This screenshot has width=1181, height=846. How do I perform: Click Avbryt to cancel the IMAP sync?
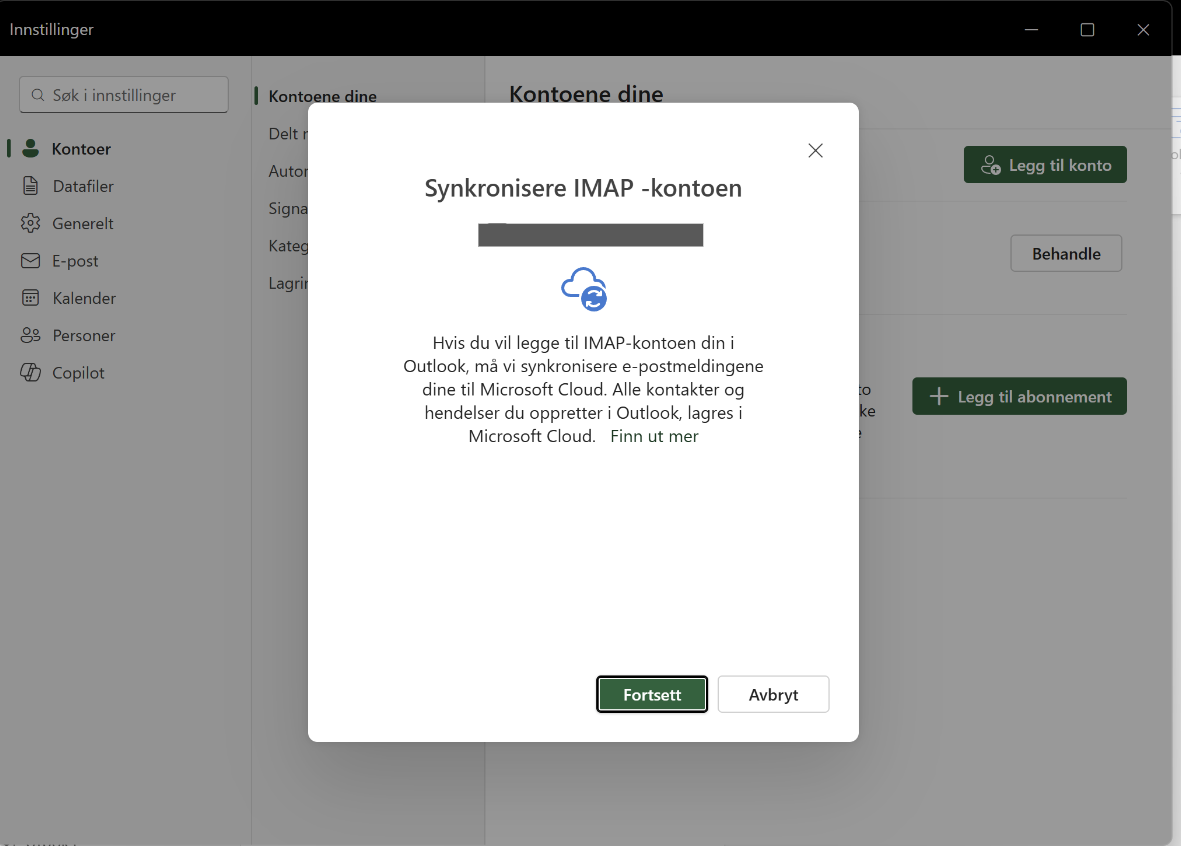[x=773, y=694]
